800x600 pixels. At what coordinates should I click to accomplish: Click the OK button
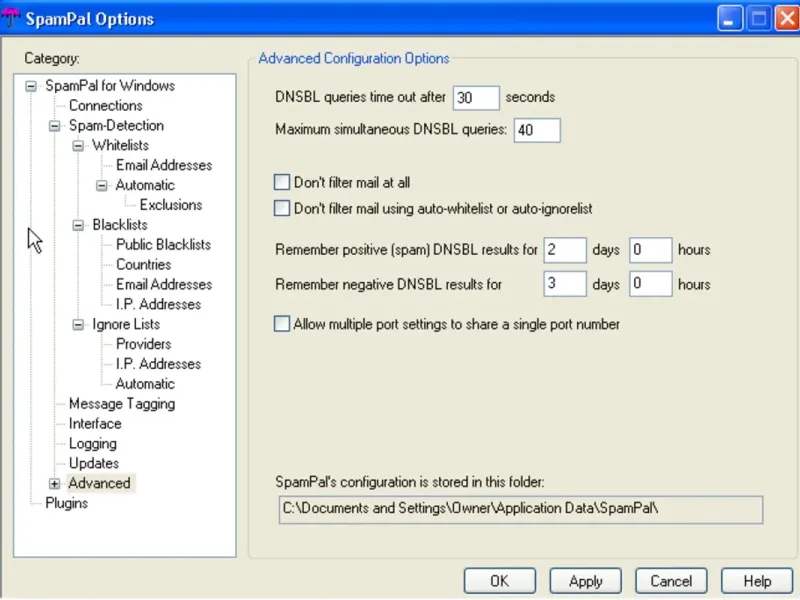coord(499,581)
